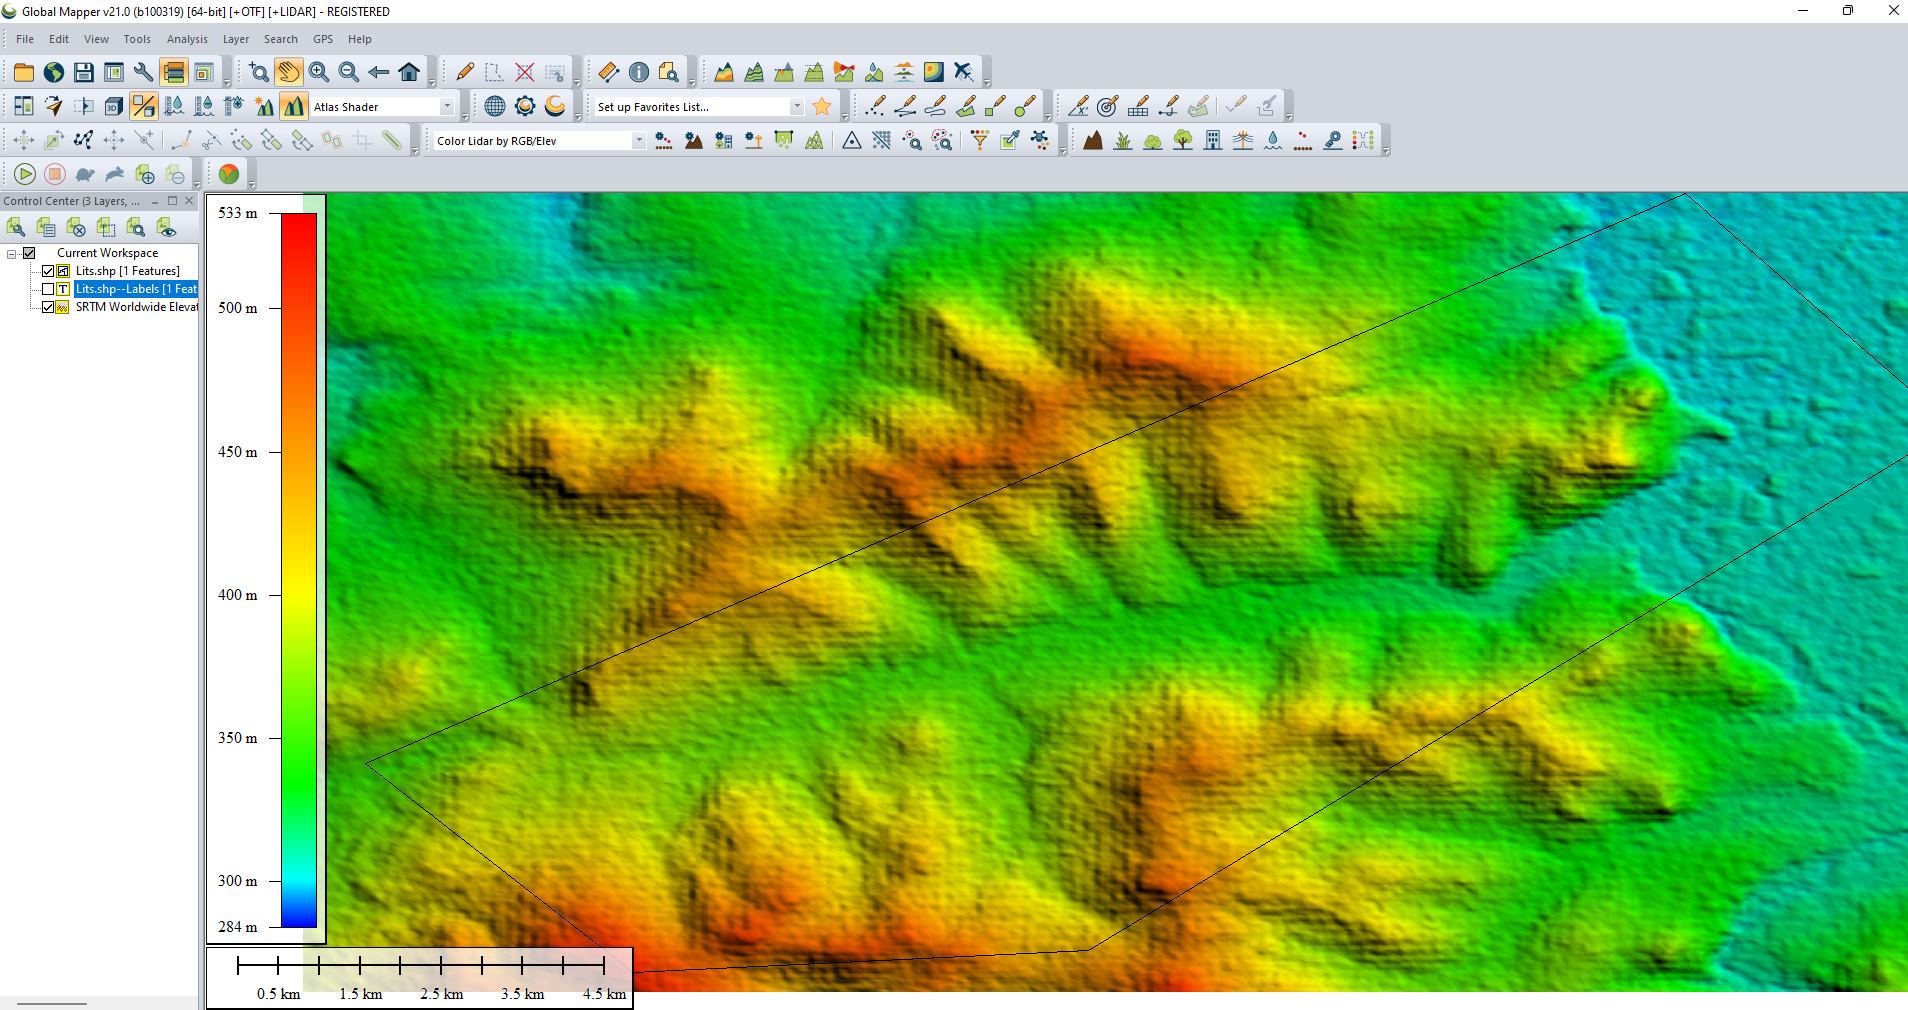
Task: Click the Lidar filter funnel icon
Action: pos(980,140)
